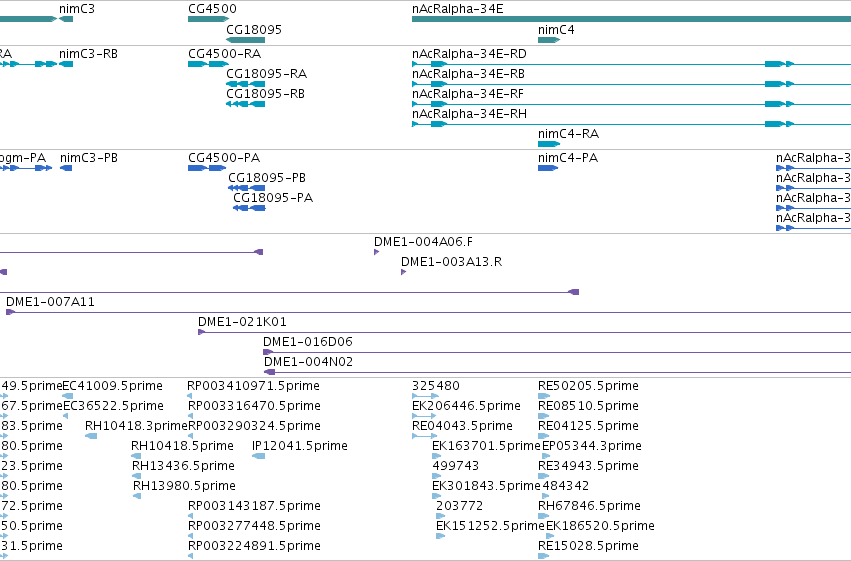Select the RE50205.5prime EST label

point(588,386)
